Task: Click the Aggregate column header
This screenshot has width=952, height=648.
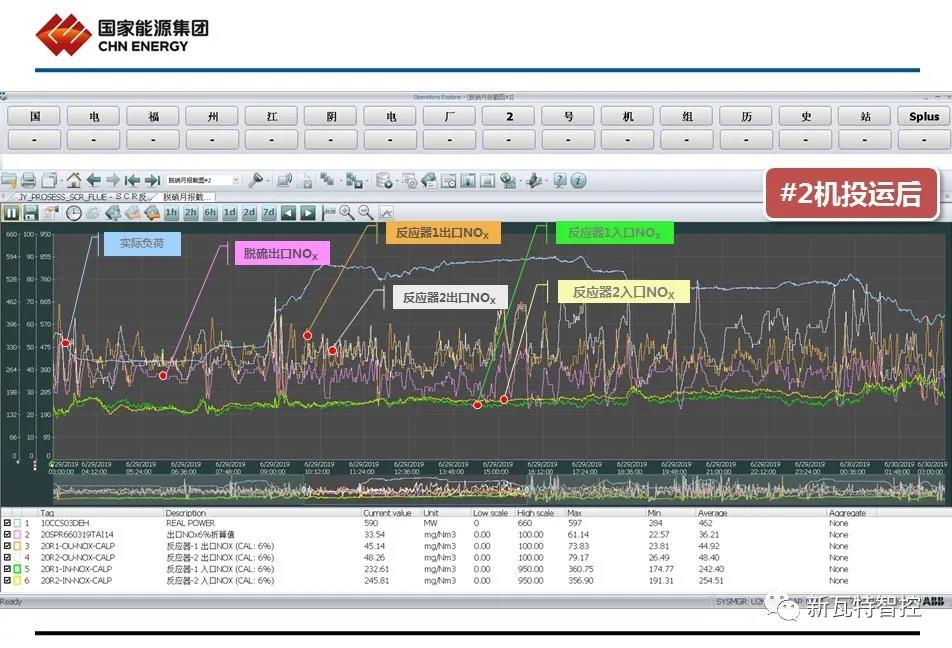Action: (847, 513)
